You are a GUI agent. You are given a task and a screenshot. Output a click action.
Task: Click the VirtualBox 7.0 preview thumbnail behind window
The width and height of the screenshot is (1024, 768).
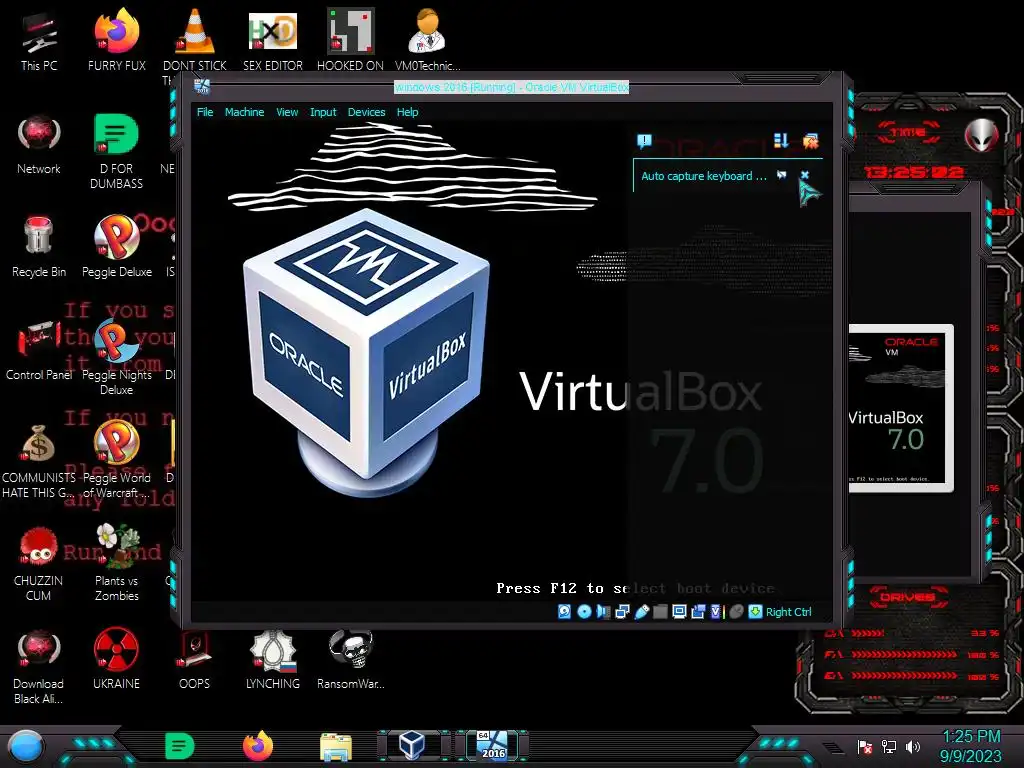(x=901, y=408)
